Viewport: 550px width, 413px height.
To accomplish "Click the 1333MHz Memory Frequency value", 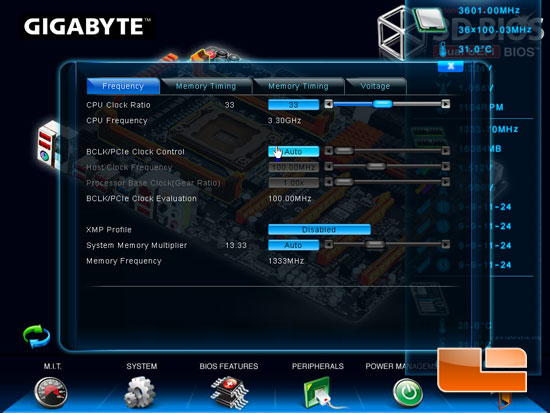I will [286, 261].
